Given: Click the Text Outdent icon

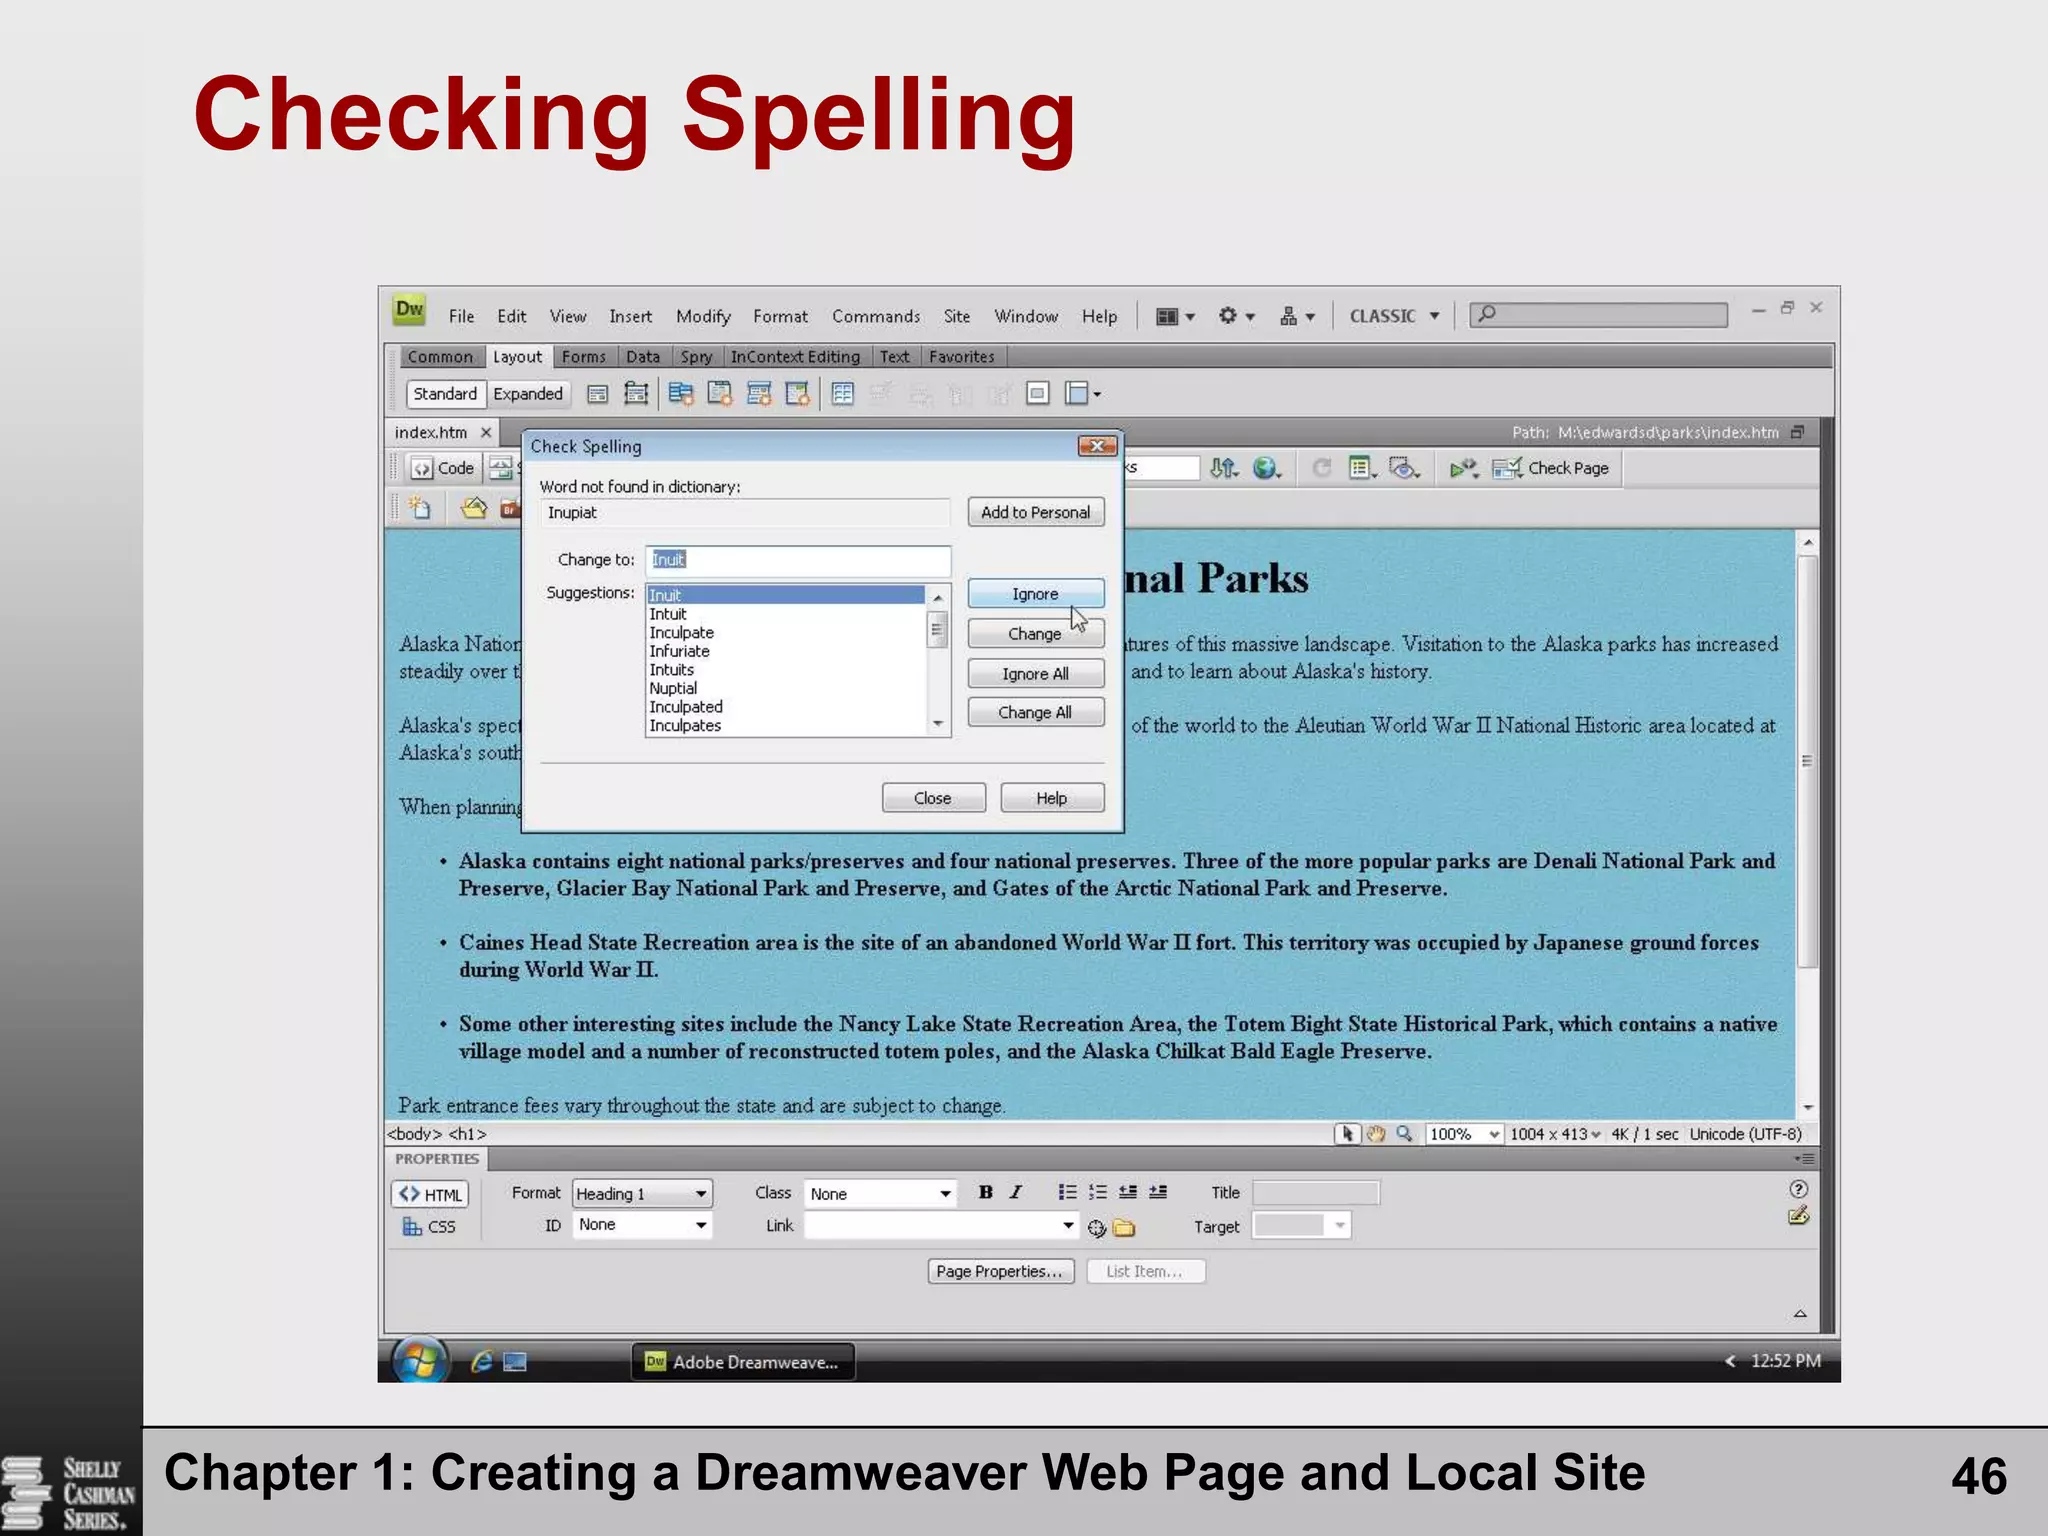Looking at the screenshot, I should pyautogui.click(x=1128, y=1192).
